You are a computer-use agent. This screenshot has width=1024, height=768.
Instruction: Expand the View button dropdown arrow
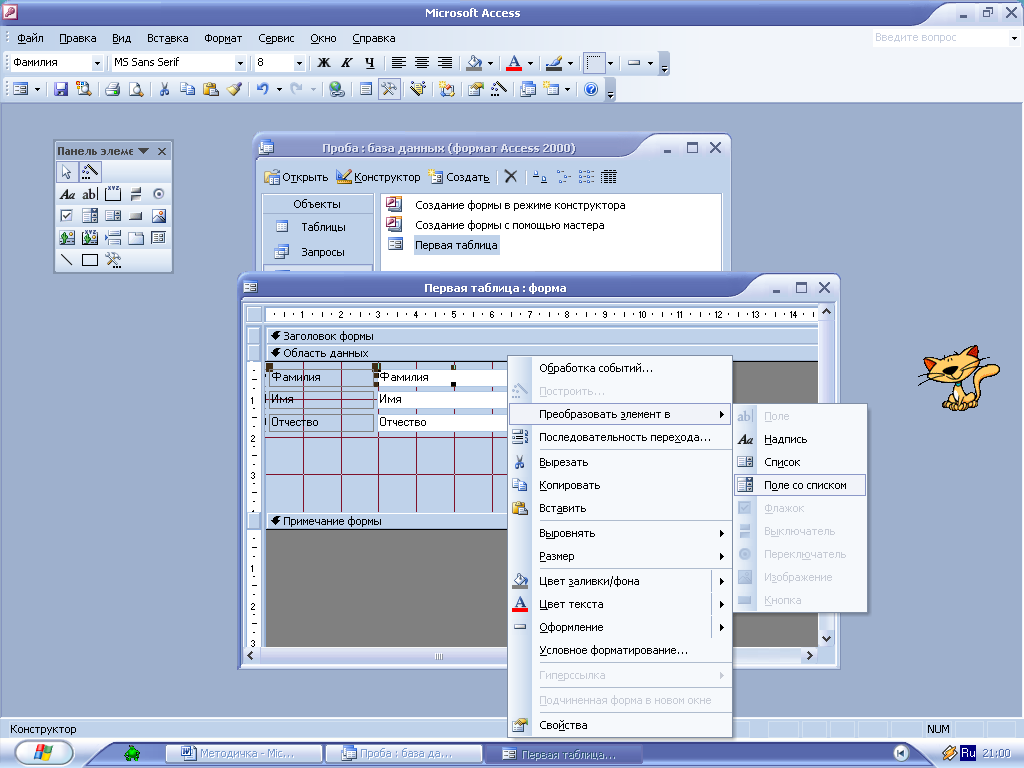click(x=37, y=89)
